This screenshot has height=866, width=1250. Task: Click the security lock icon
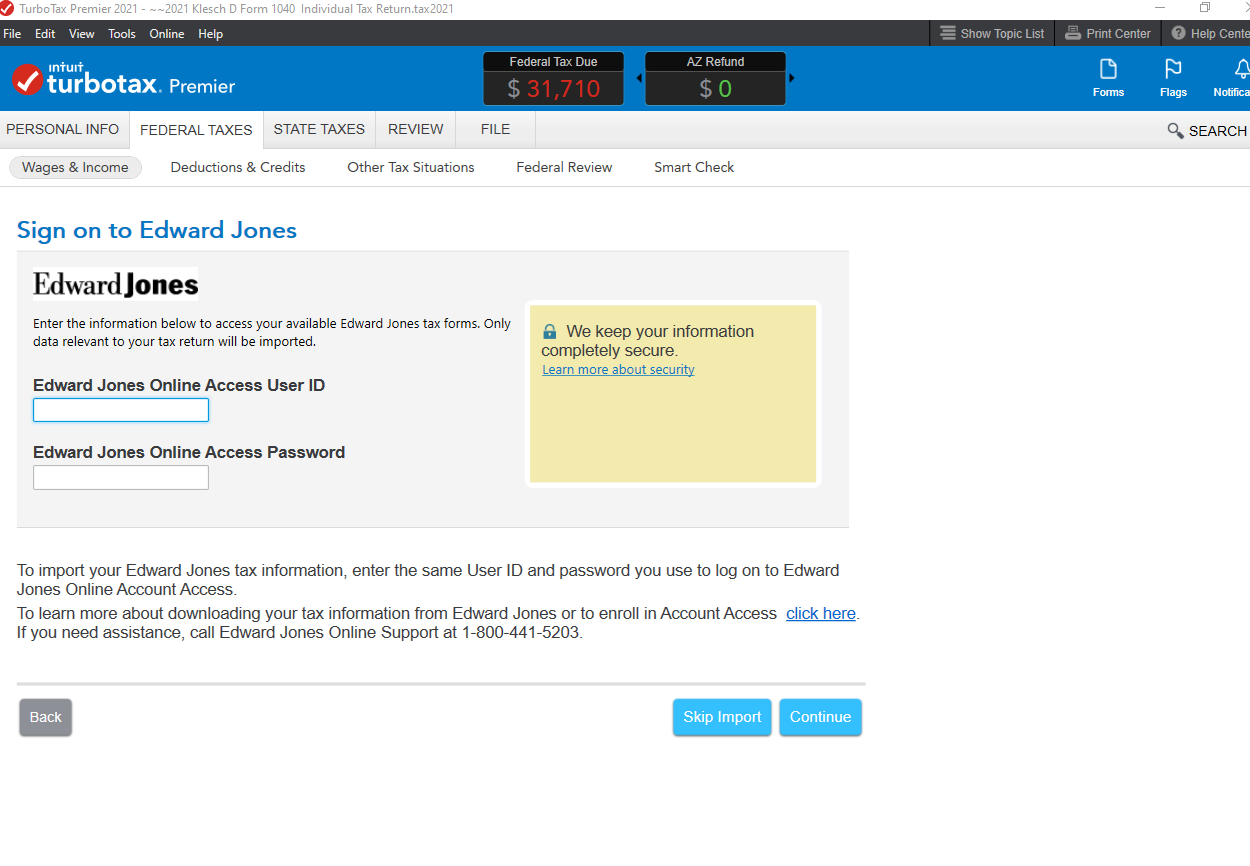tap(549, 331)
